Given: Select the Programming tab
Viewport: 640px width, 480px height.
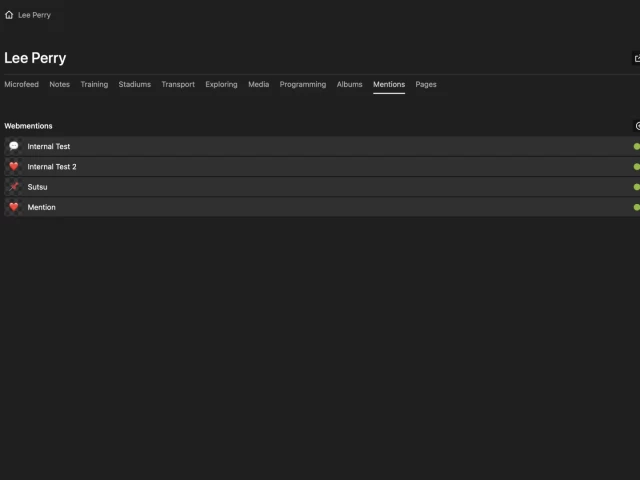Looking at the screenshot, I should point(302,85).
